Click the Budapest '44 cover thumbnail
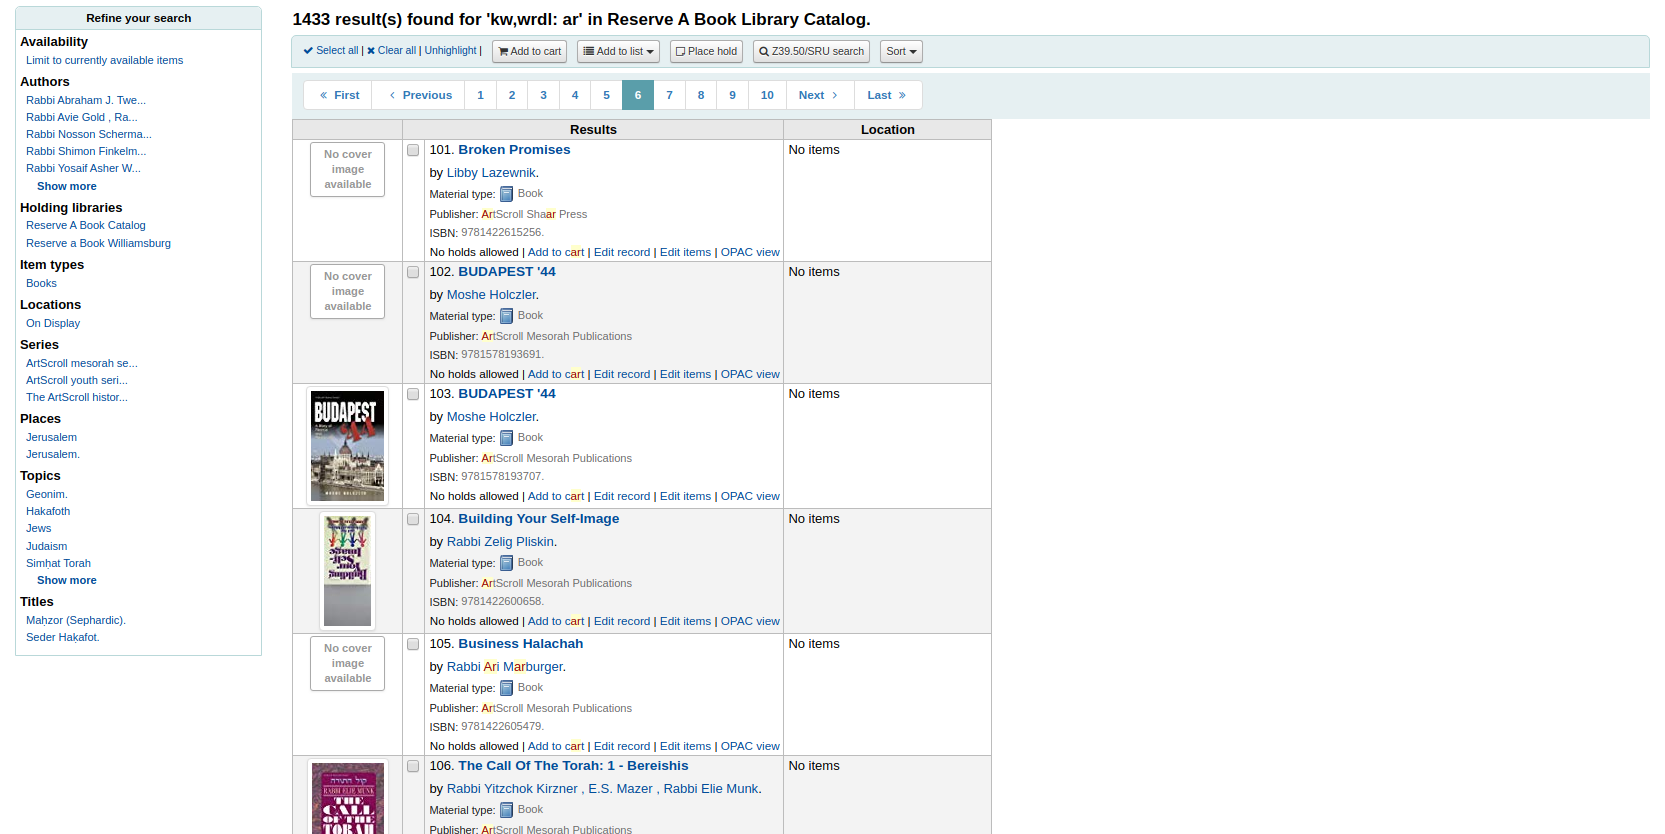 point(347,446)
